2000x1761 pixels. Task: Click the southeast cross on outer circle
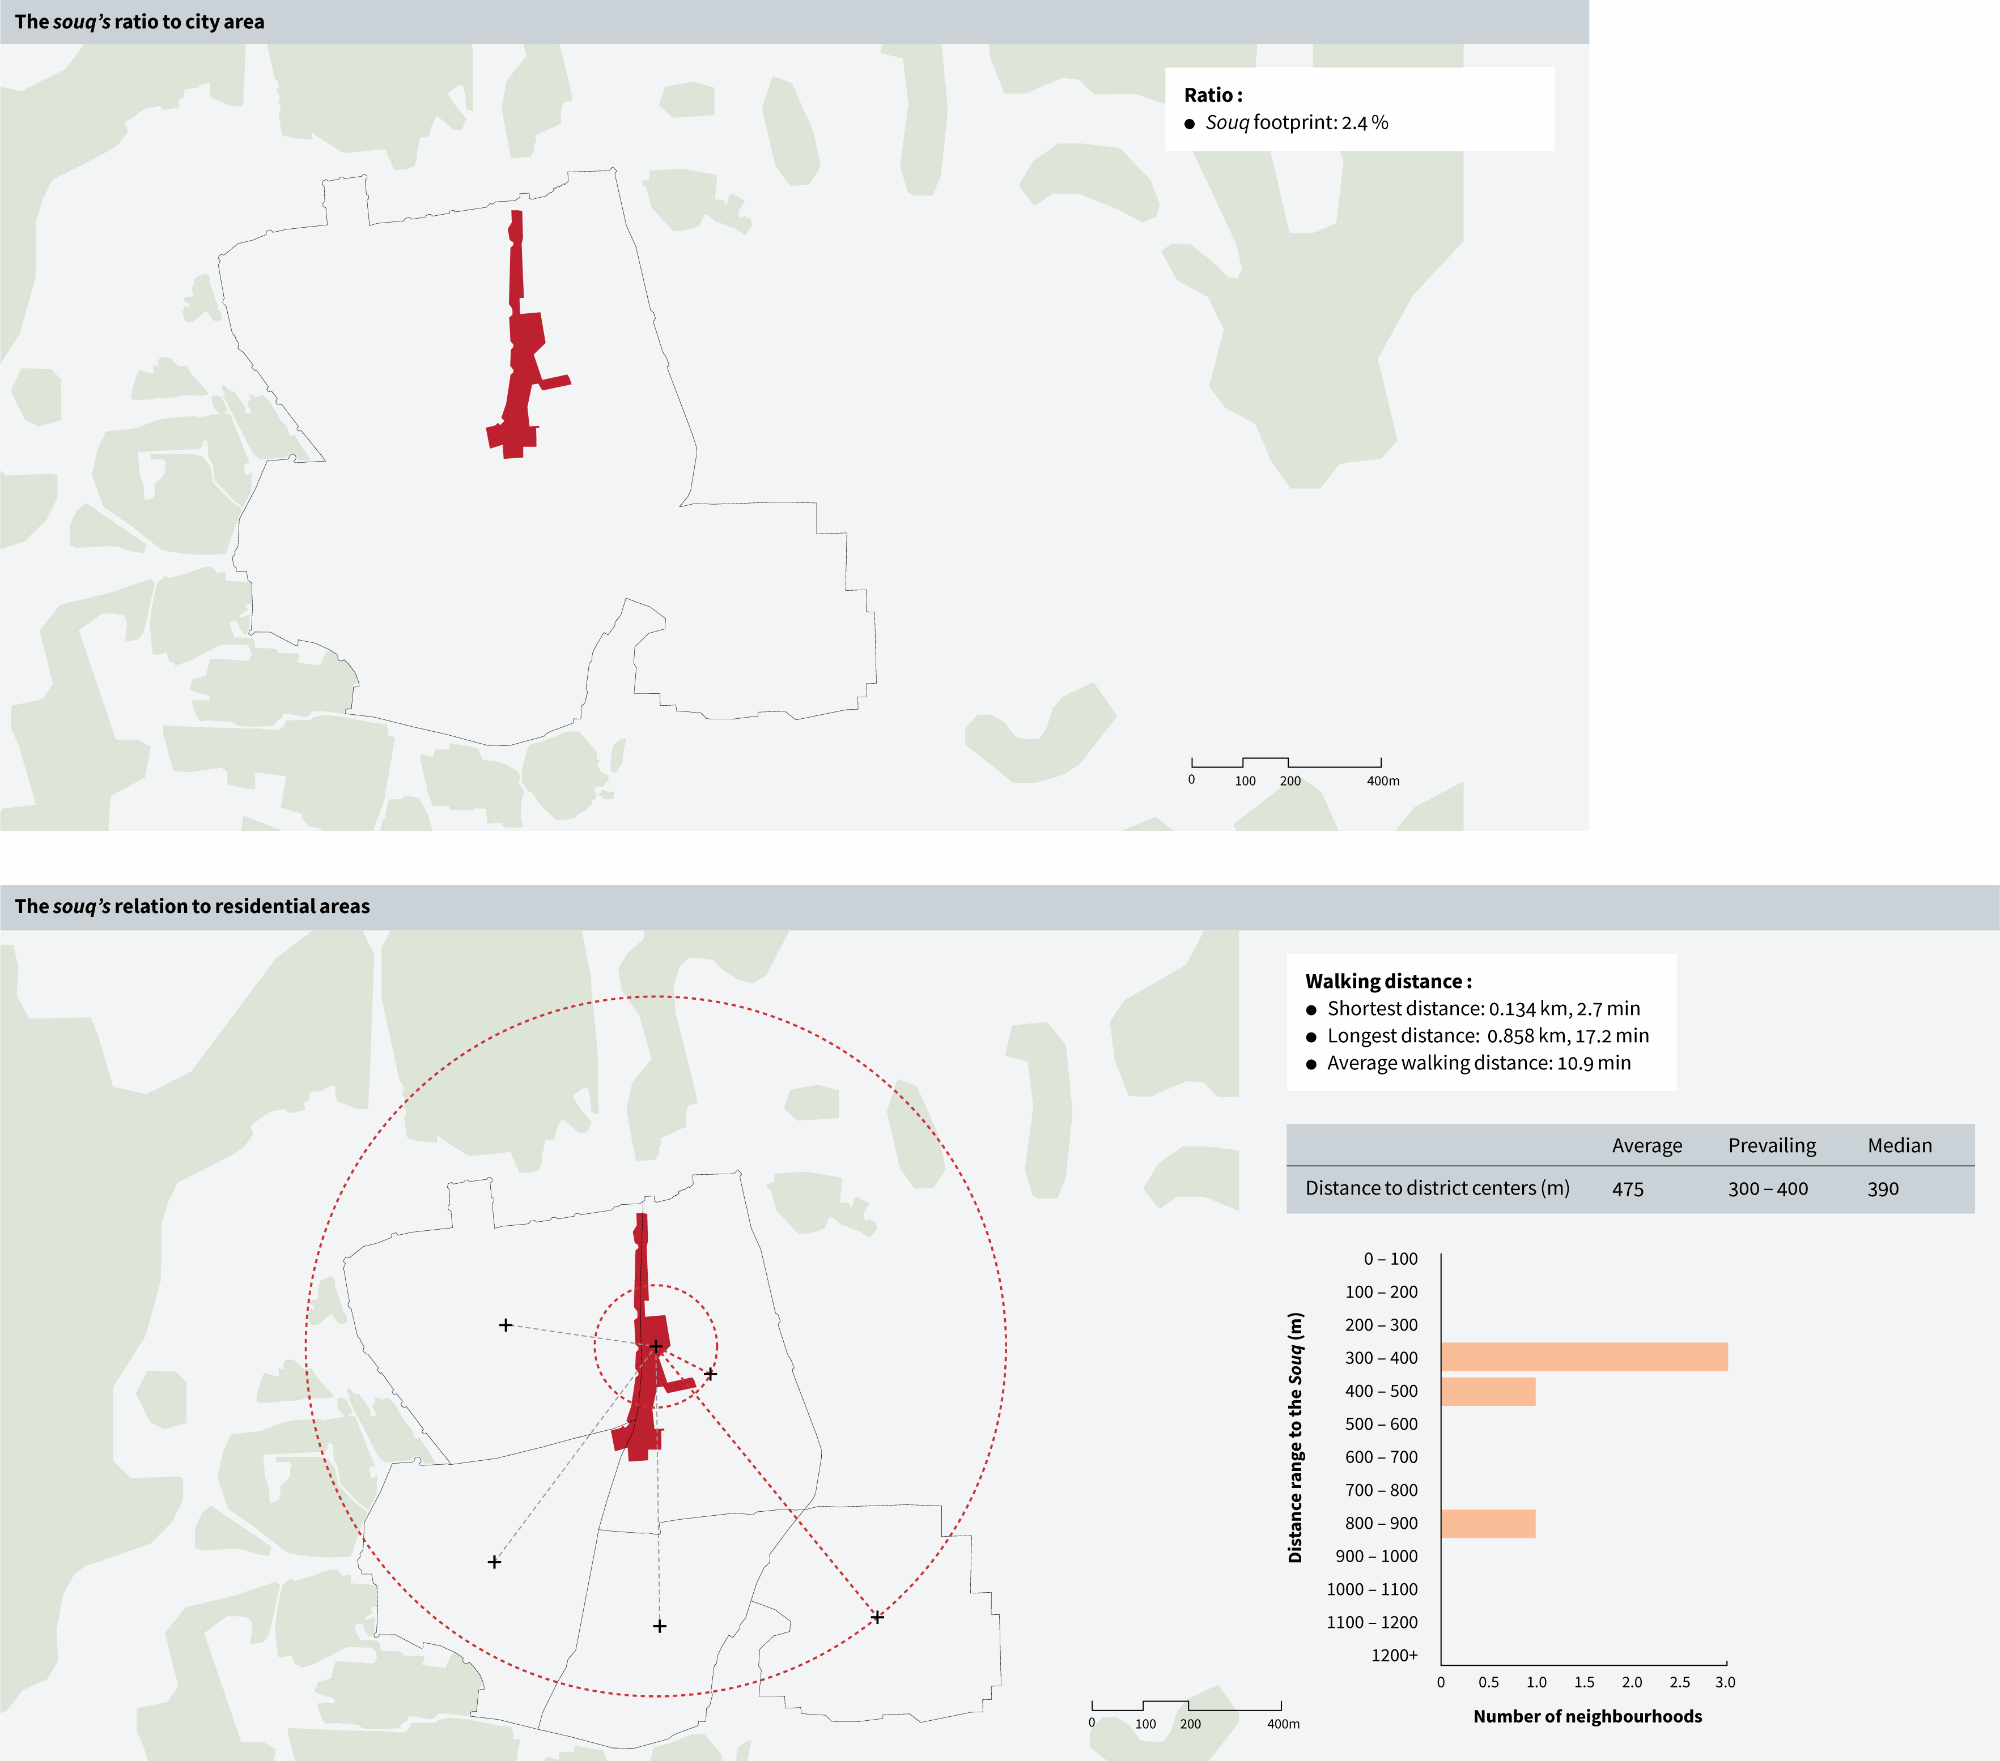(877, 1617)
